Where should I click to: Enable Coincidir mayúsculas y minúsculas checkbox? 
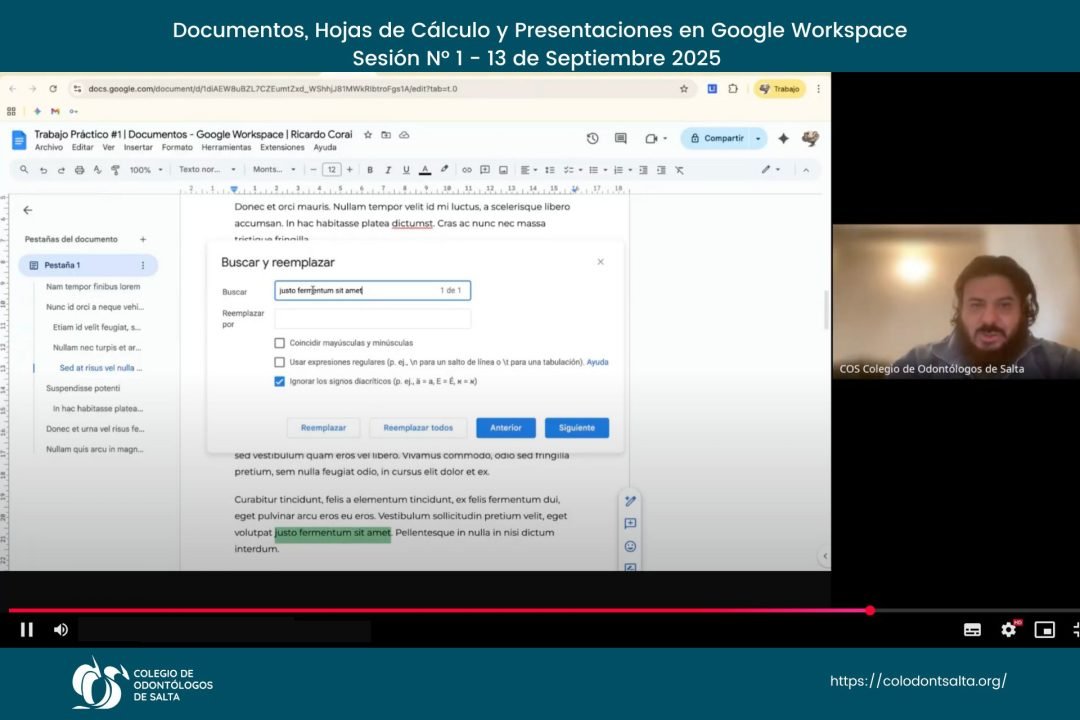pos(280,343)
